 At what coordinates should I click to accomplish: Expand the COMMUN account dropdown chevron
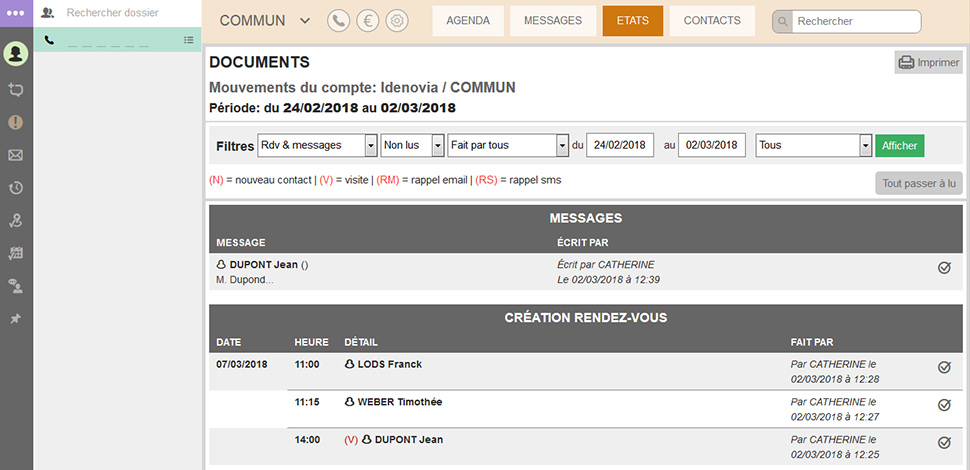(x=304, y=21)
